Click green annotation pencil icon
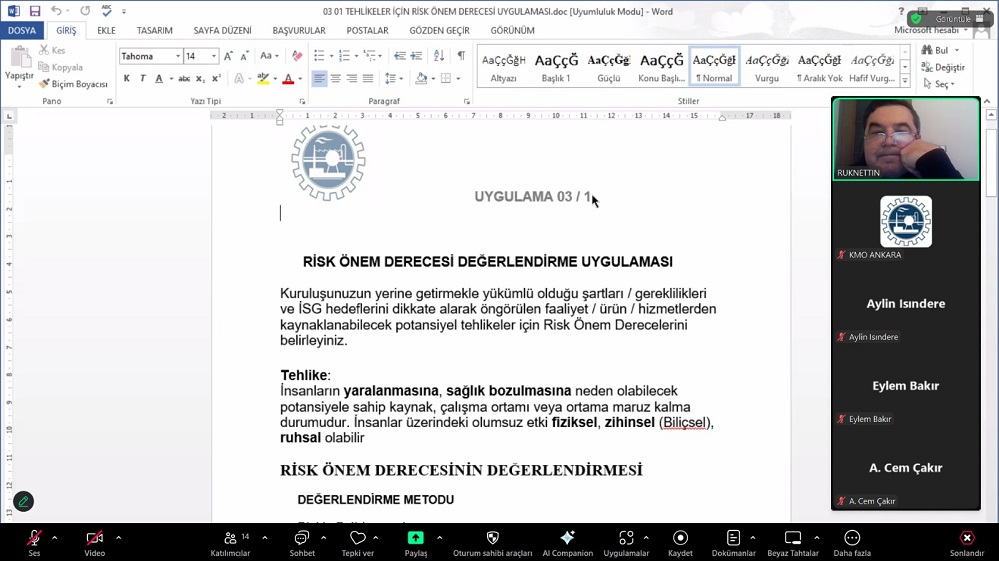 (23, 502)
